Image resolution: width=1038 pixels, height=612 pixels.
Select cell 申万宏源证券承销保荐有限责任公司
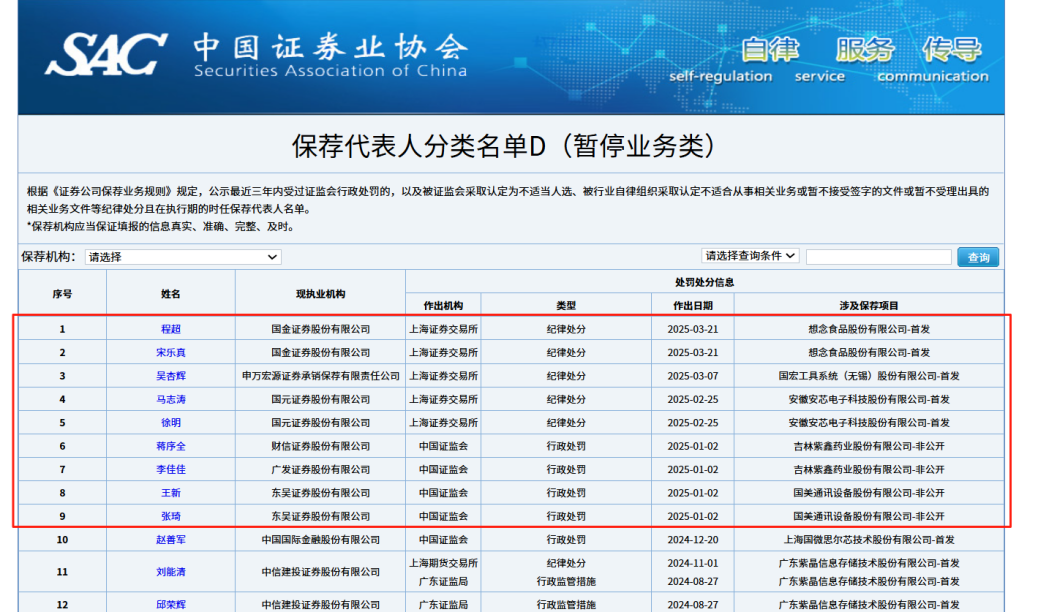[320, 376]
